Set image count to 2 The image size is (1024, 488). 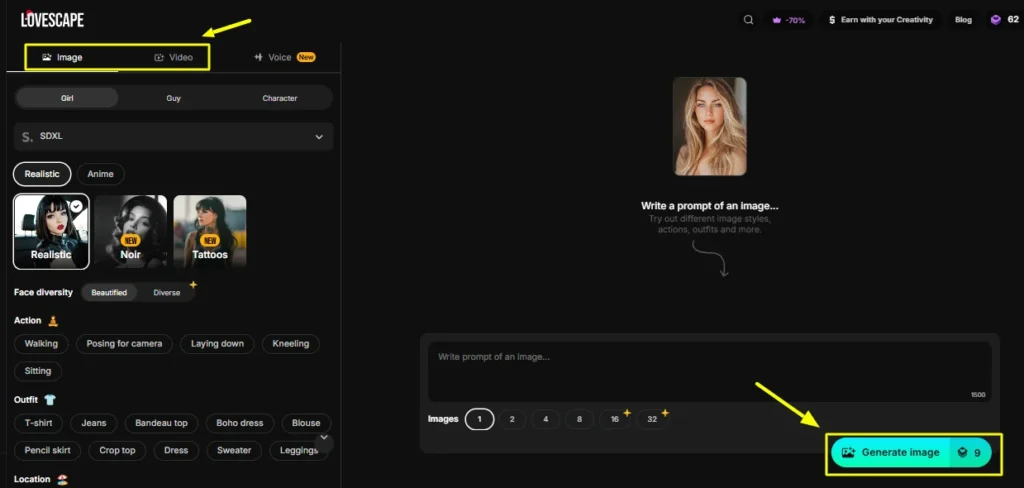(512, 419)
